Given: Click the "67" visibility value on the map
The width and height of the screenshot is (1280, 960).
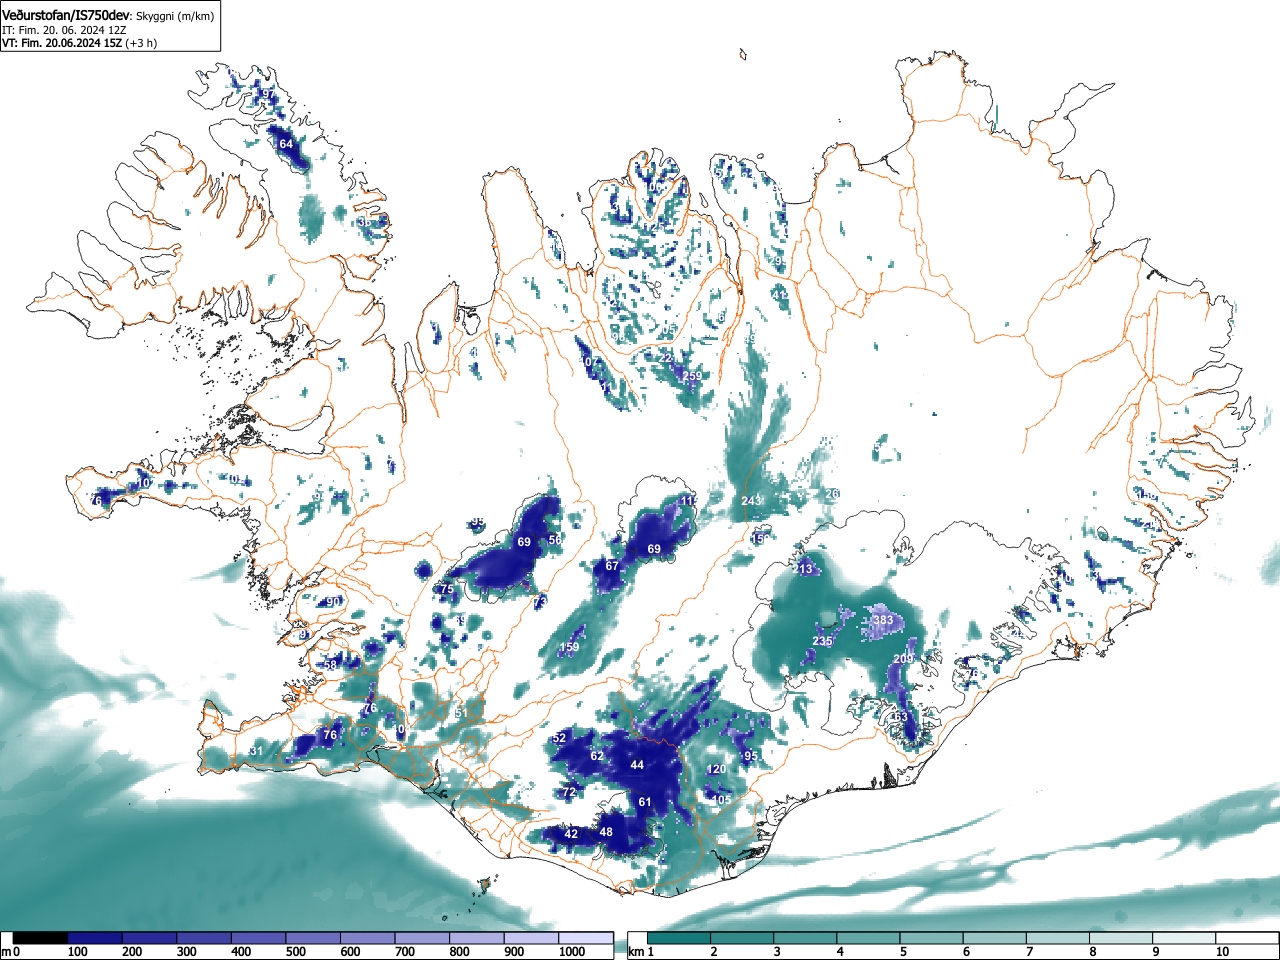Looking at the screenshot, I should pyautogui.click(x=612, y=566).
